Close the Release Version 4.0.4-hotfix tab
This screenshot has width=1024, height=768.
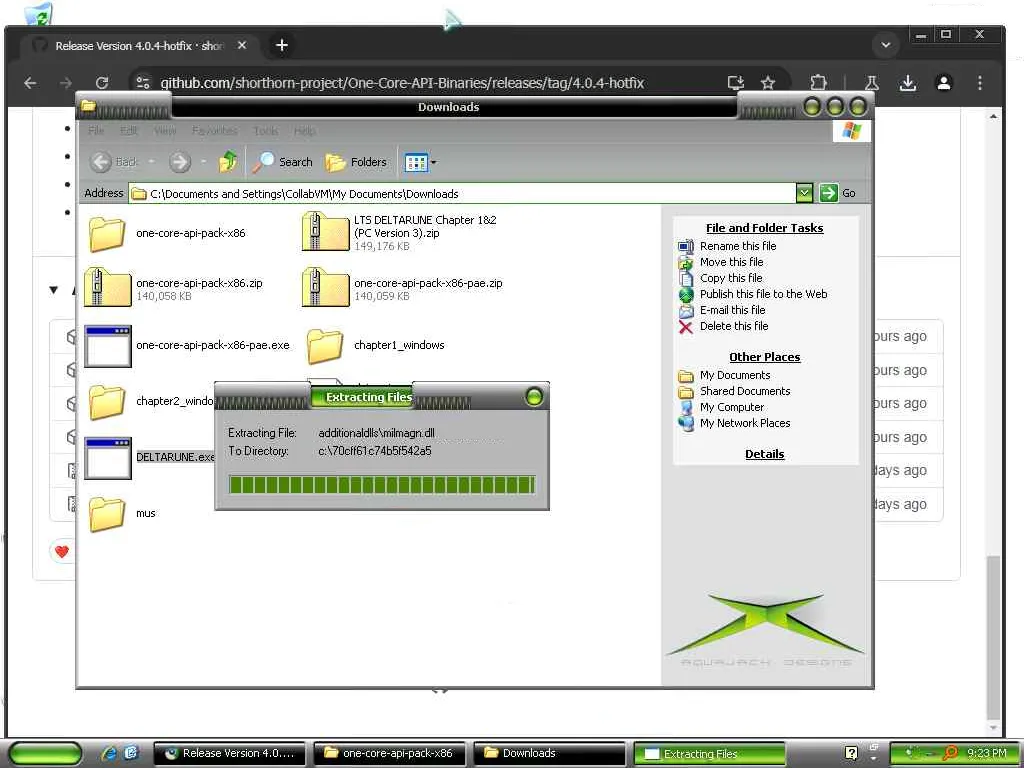242,46
